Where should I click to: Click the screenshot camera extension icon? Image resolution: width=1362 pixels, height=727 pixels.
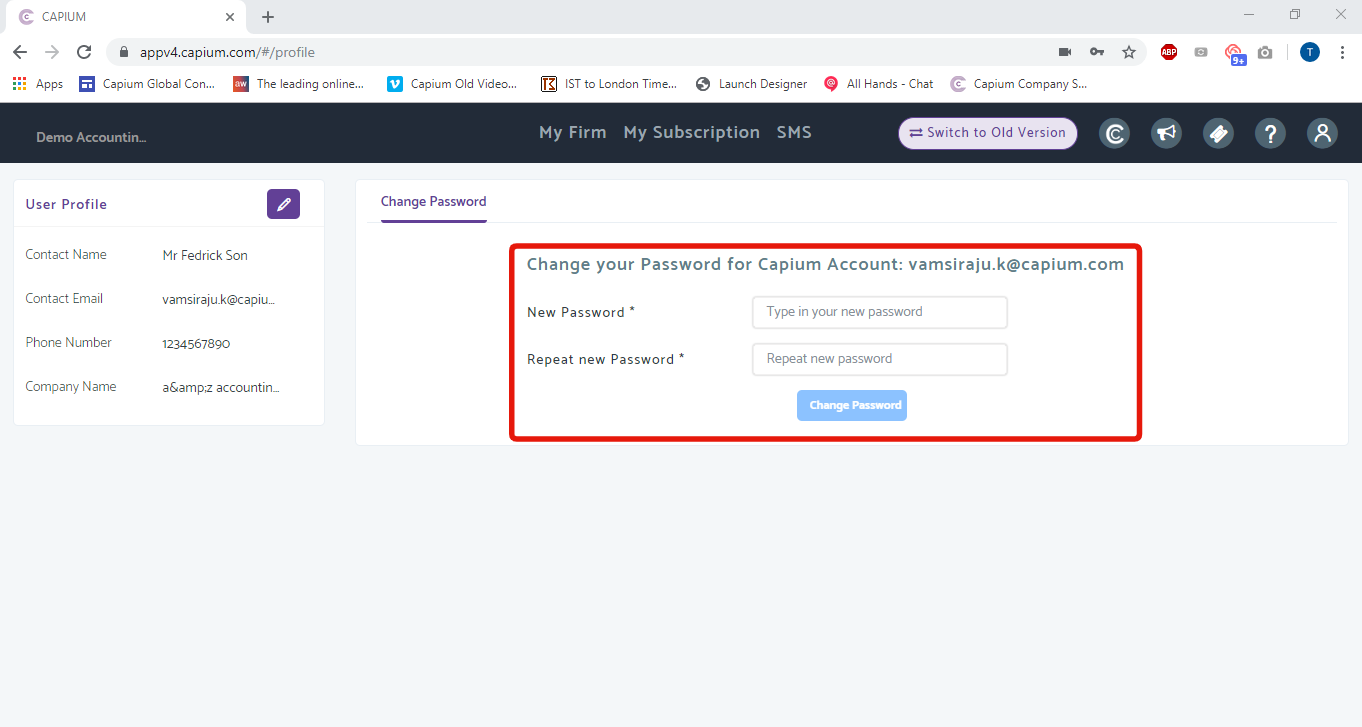pos(1265,52)
